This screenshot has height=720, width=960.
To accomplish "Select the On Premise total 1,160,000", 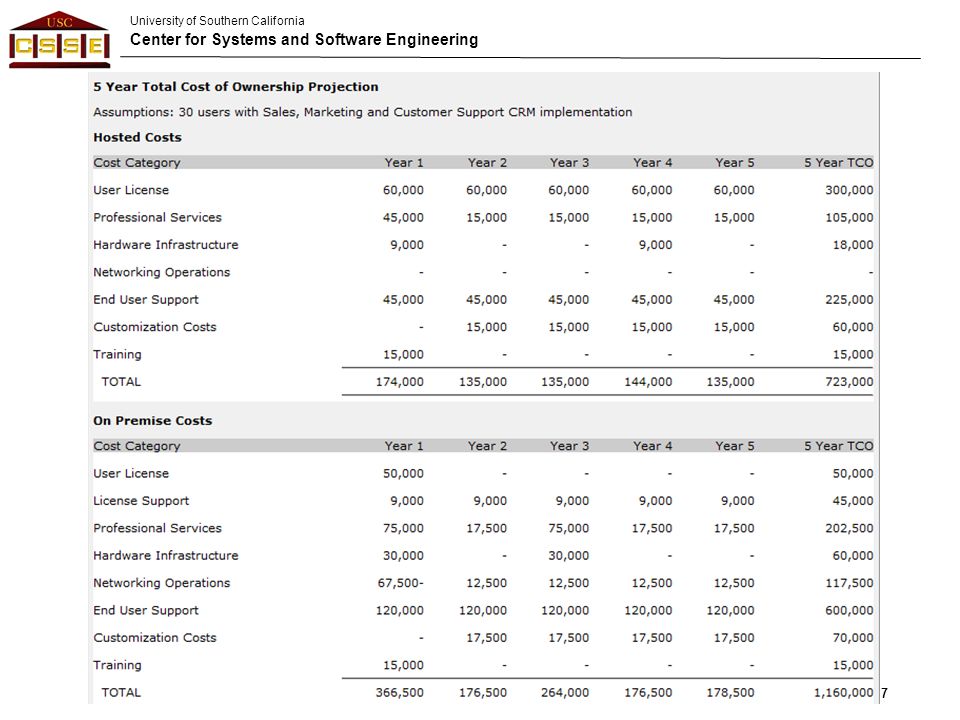I will (843, 693).
